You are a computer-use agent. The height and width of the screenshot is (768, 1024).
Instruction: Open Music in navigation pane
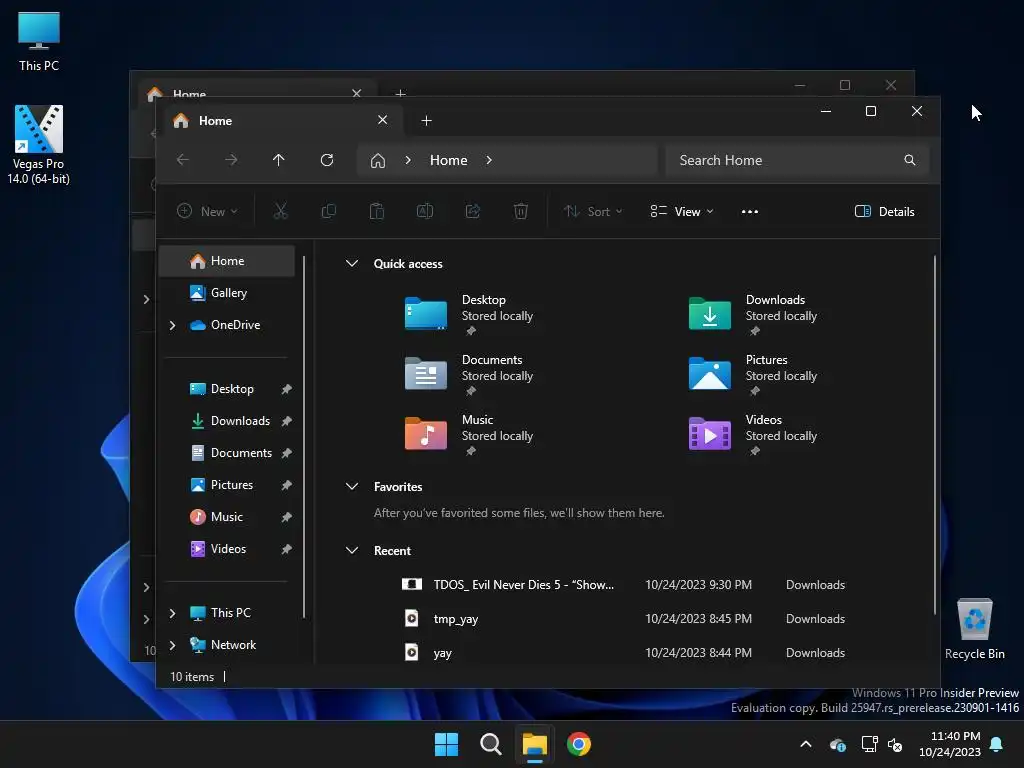(x=227, y=517)
